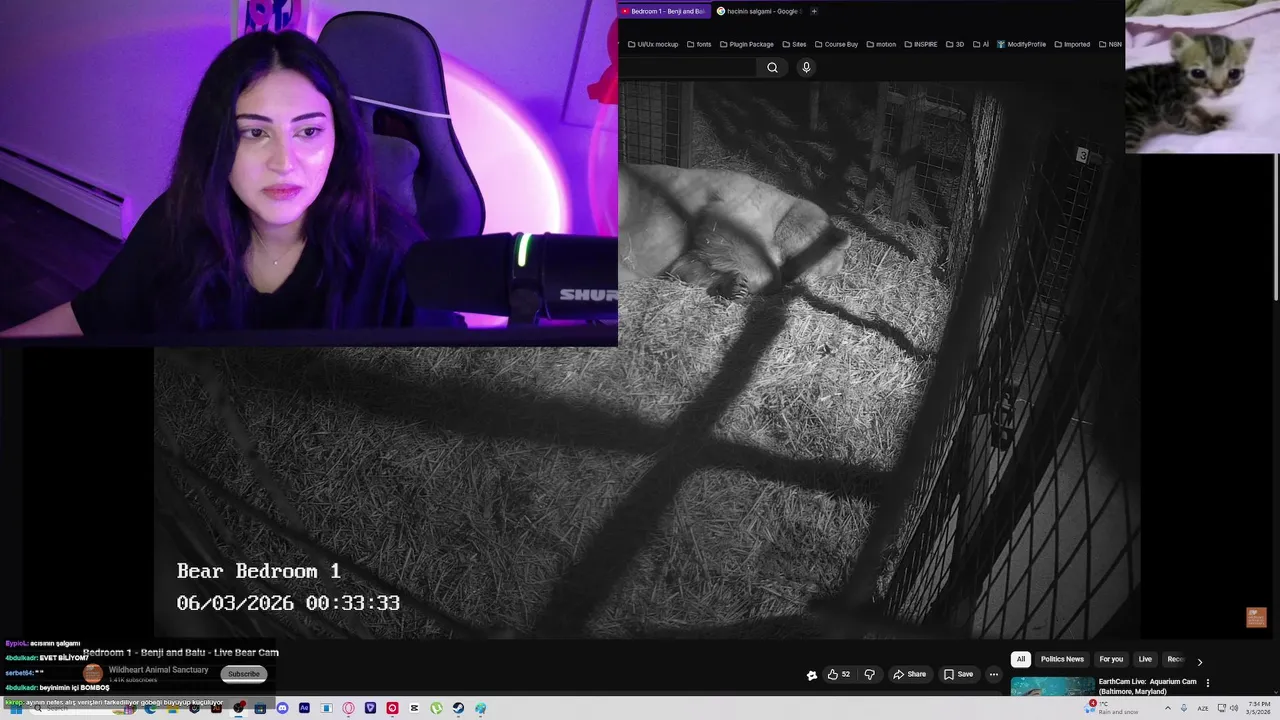Image resolution: width=1280 pixels, height=720 pixels.
Task: Open the AI bookmark folder
Action: [x=981, y=44]
